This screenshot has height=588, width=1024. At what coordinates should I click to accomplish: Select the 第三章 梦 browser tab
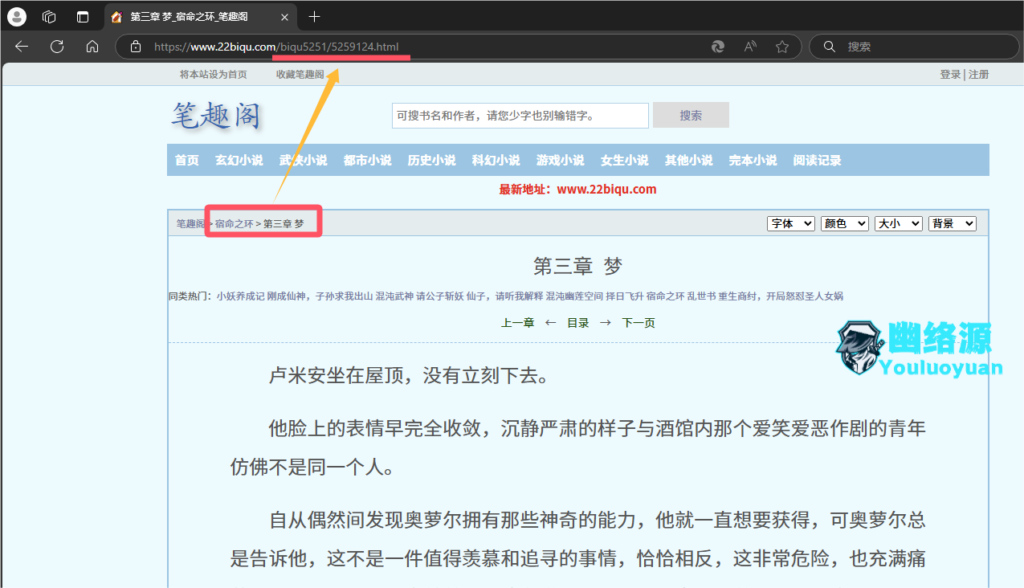click(x=190, y=16)
